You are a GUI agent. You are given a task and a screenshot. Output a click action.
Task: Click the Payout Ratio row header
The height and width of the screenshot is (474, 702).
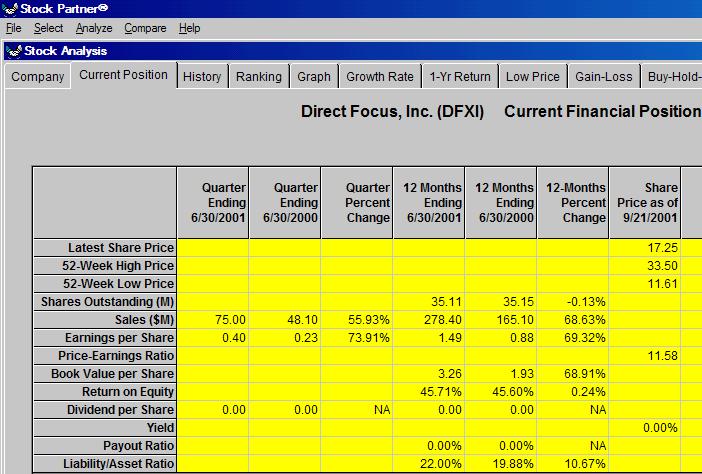click(105, 446)
